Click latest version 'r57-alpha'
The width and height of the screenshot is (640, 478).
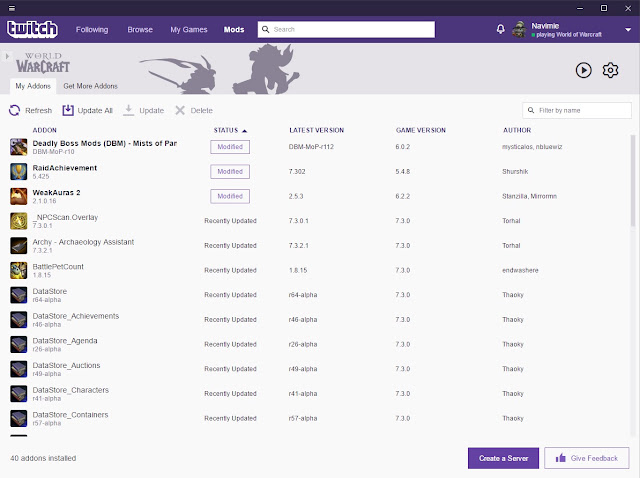[302, 418]
